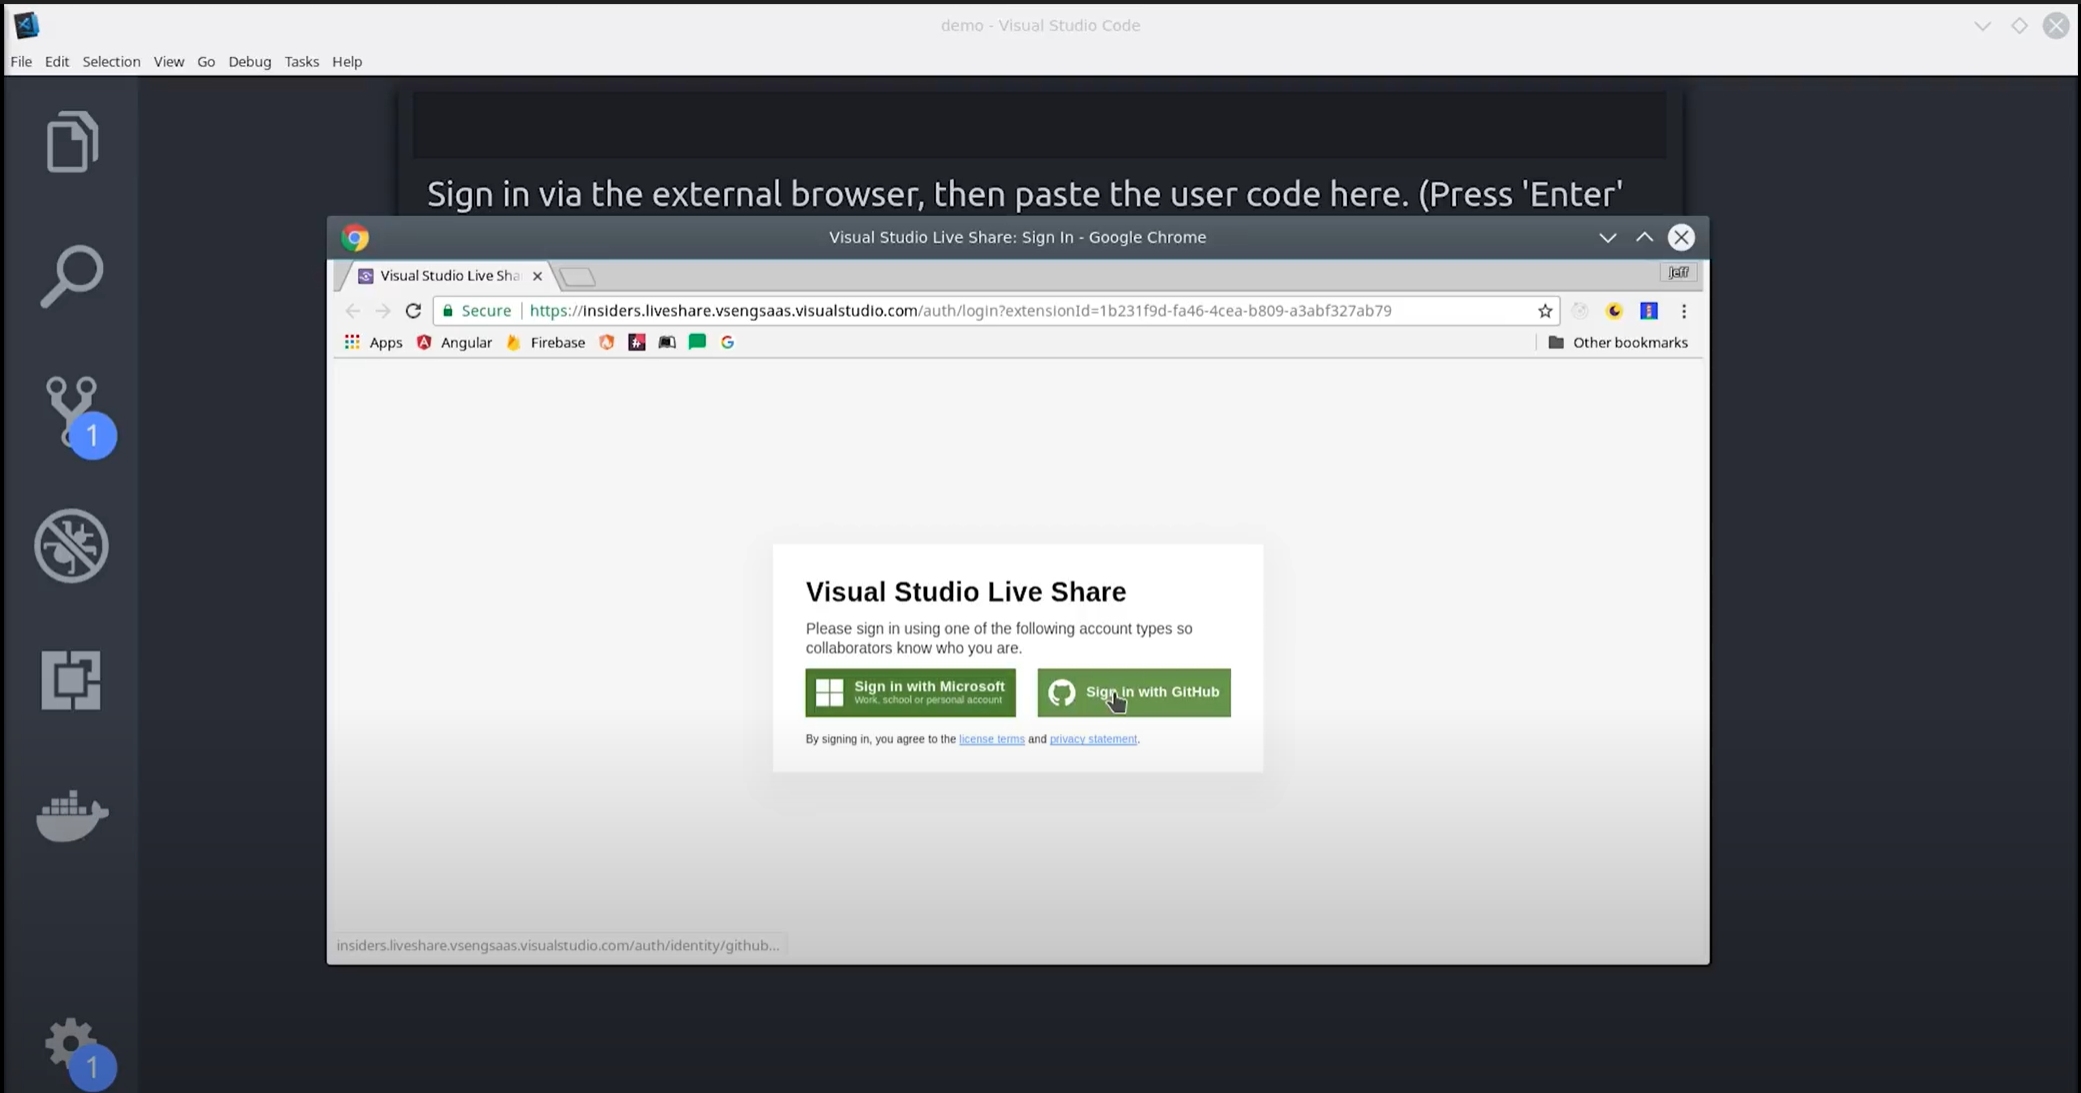Click the Chrome window minimize chevron
Viewport: 2081px width, 1093px height.
click(1607, 237)
